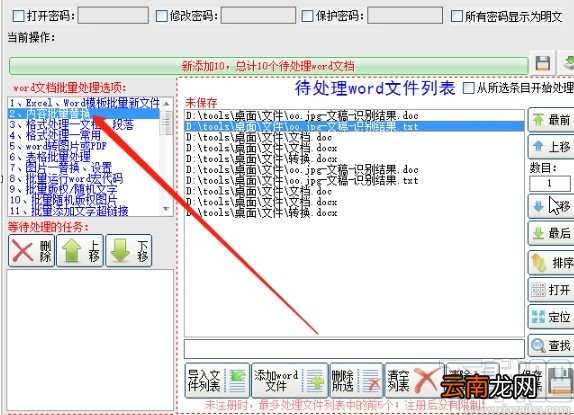Screen dimensions: 574x415
Task: Select option 11、批量添加文字超链接
Action: (84, 211)
